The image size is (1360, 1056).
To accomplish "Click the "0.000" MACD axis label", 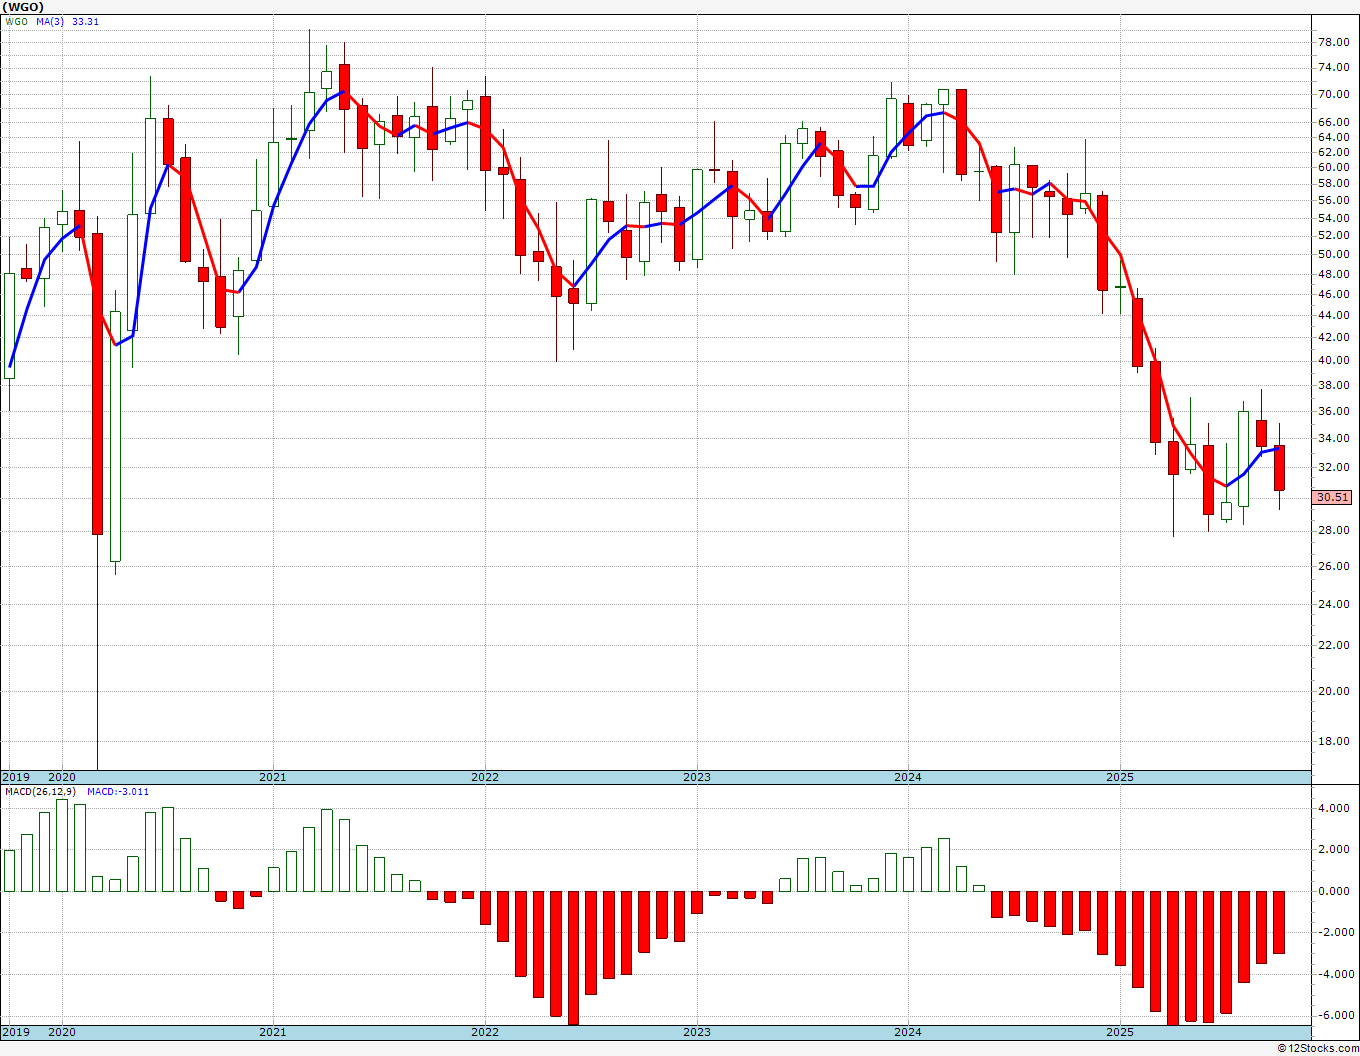I will tap(1333, 891).
